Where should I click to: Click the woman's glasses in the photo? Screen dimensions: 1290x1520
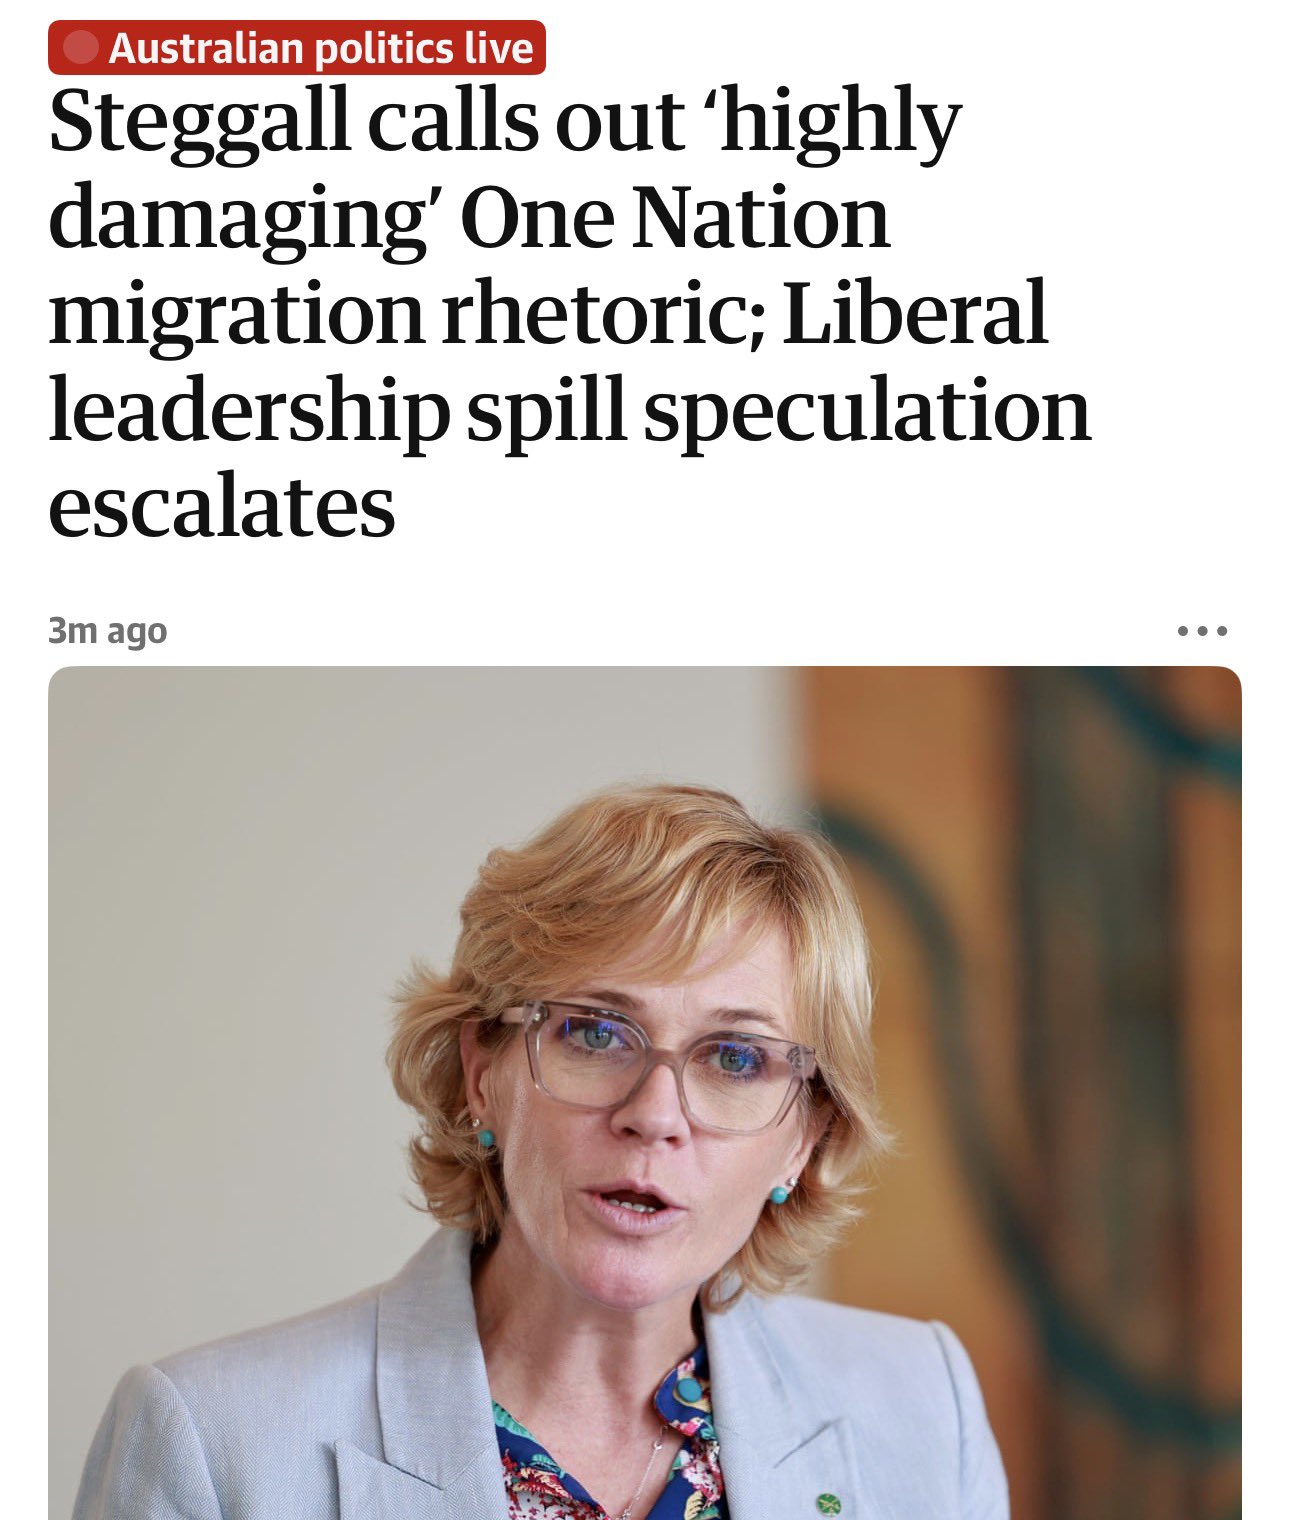[655, 1062]
